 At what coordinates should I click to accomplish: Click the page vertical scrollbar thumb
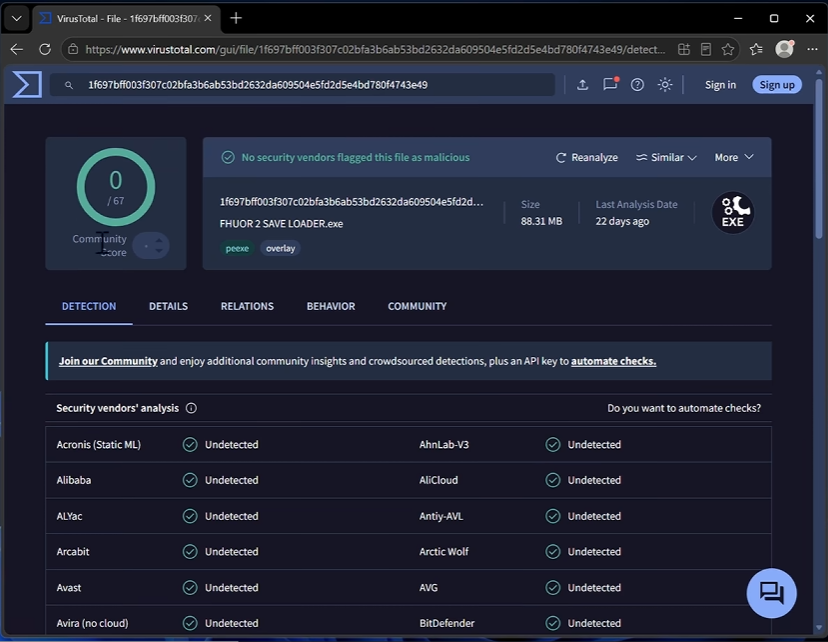pyautogui.click(x=818, y=157)
